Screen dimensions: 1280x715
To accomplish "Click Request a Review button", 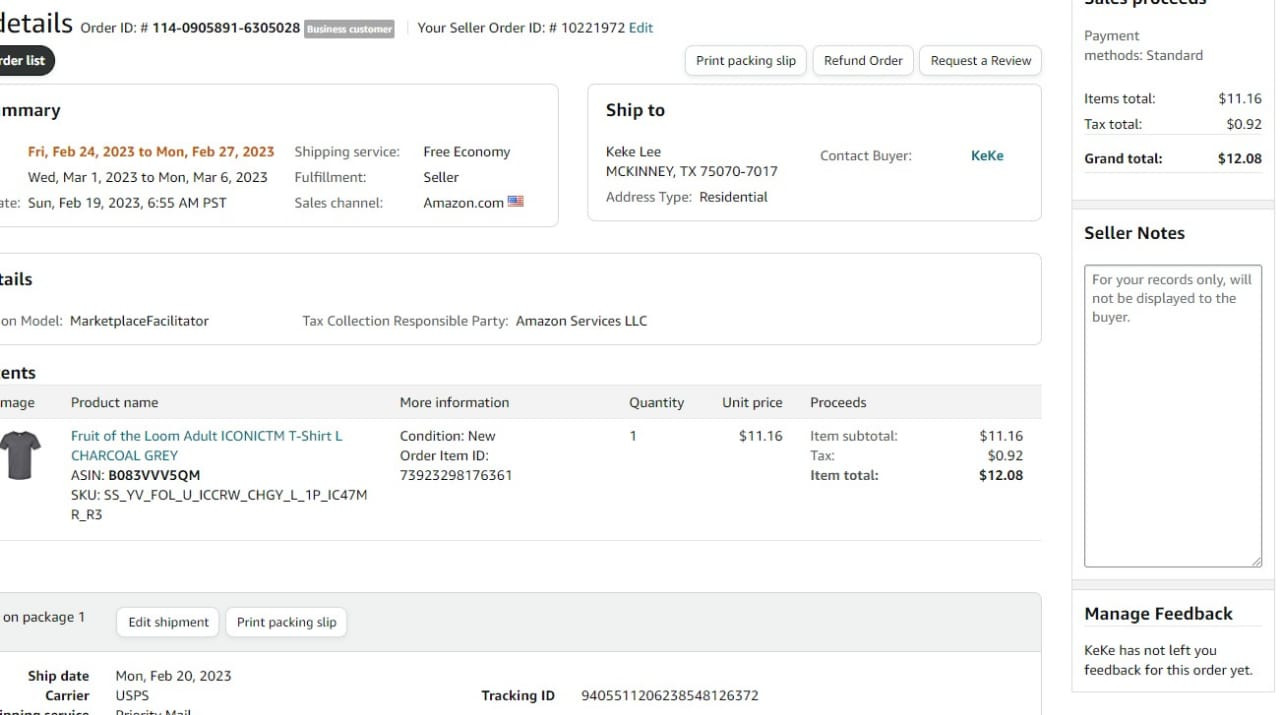I will [x=980, y=61].
